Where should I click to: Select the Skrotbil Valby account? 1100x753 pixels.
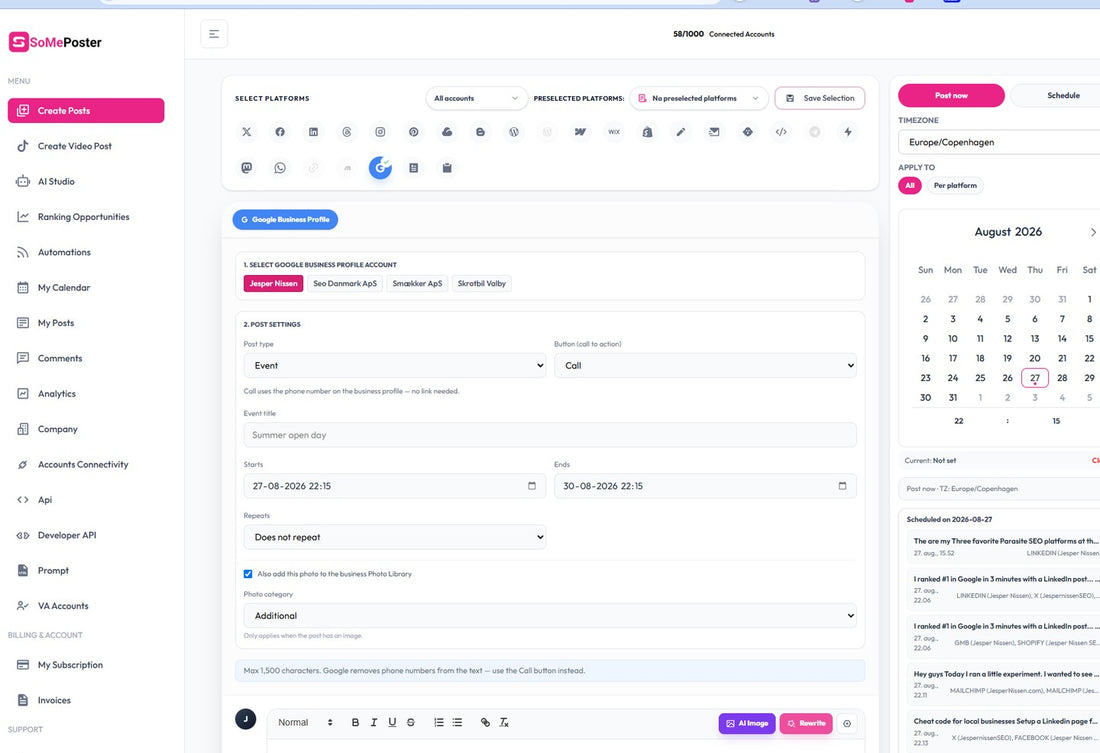point(481,284)
